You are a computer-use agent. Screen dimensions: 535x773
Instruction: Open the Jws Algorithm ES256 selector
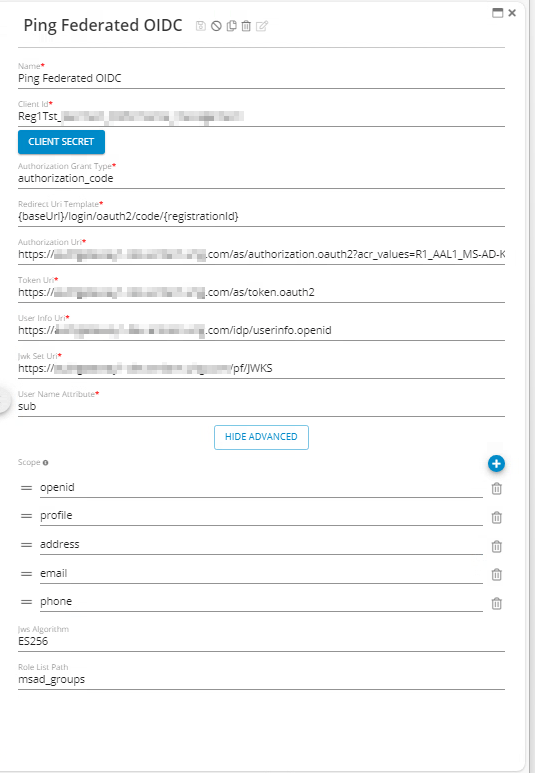[x=261, y=641]
